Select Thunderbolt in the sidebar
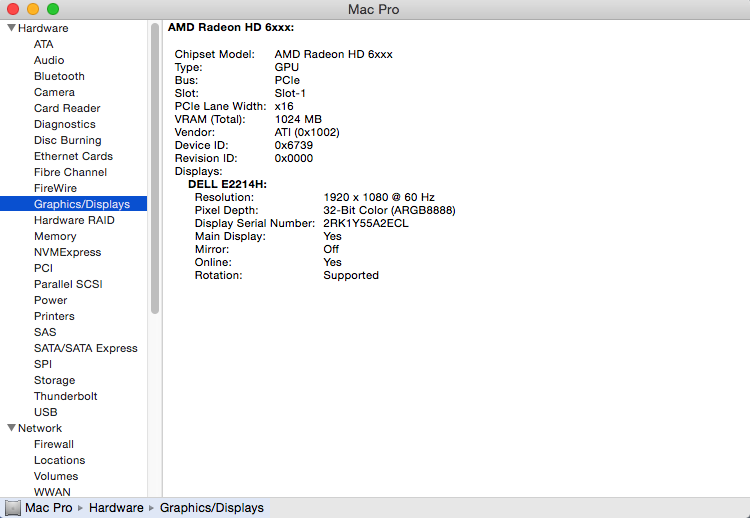750x518 pixels. (66, 396)
